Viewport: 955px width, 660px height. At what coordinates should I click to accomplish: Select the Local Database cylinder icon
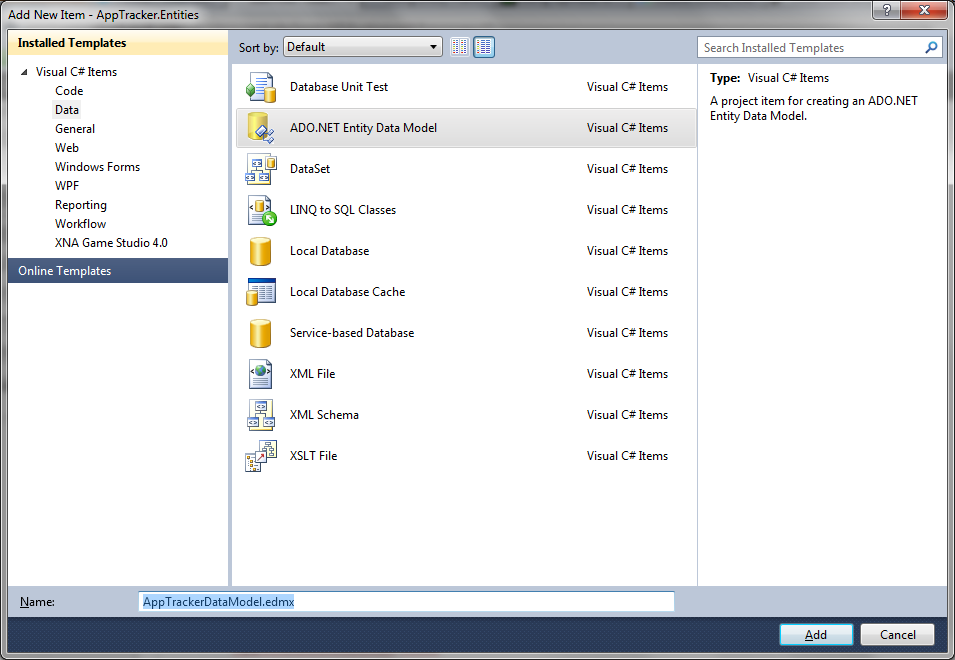[260, 251]
